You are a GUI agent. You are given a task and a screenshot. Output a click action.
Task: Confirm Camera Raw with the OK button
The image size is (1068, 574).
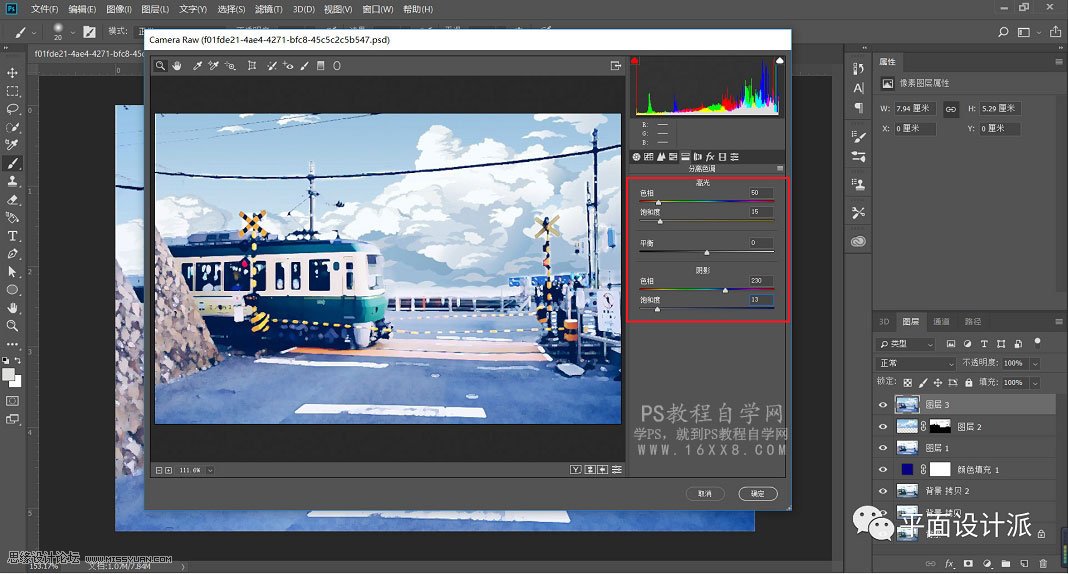(757, 494)
